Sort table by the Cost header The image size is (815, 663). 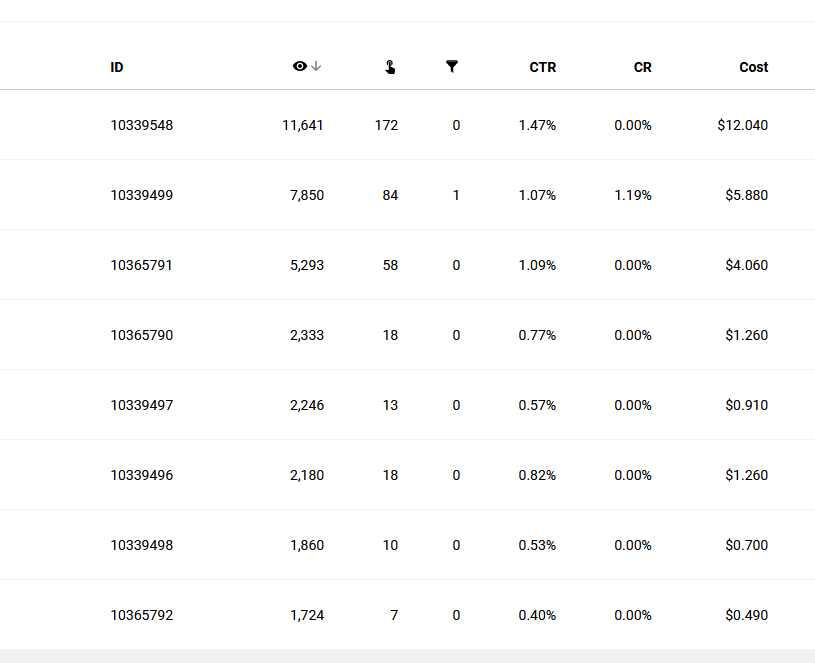click(754, 67)
